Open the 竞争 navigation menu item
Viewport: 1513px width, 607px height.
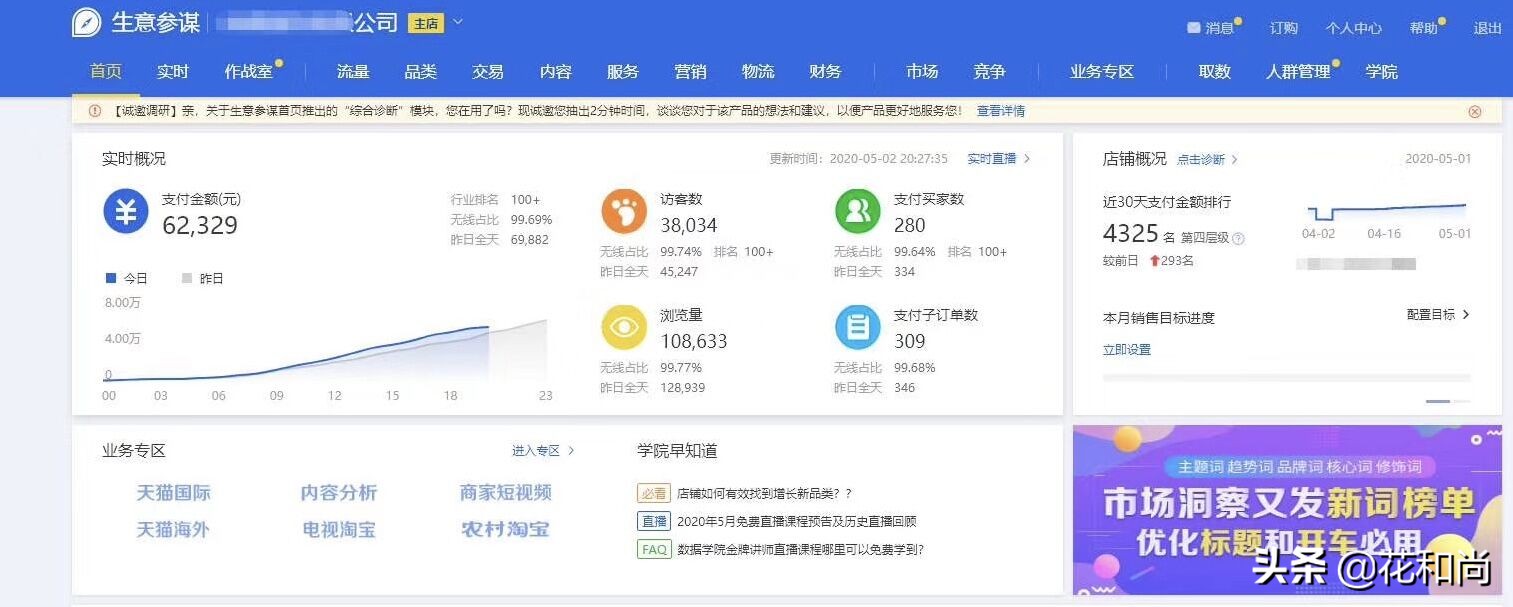[x=988, y=71]
